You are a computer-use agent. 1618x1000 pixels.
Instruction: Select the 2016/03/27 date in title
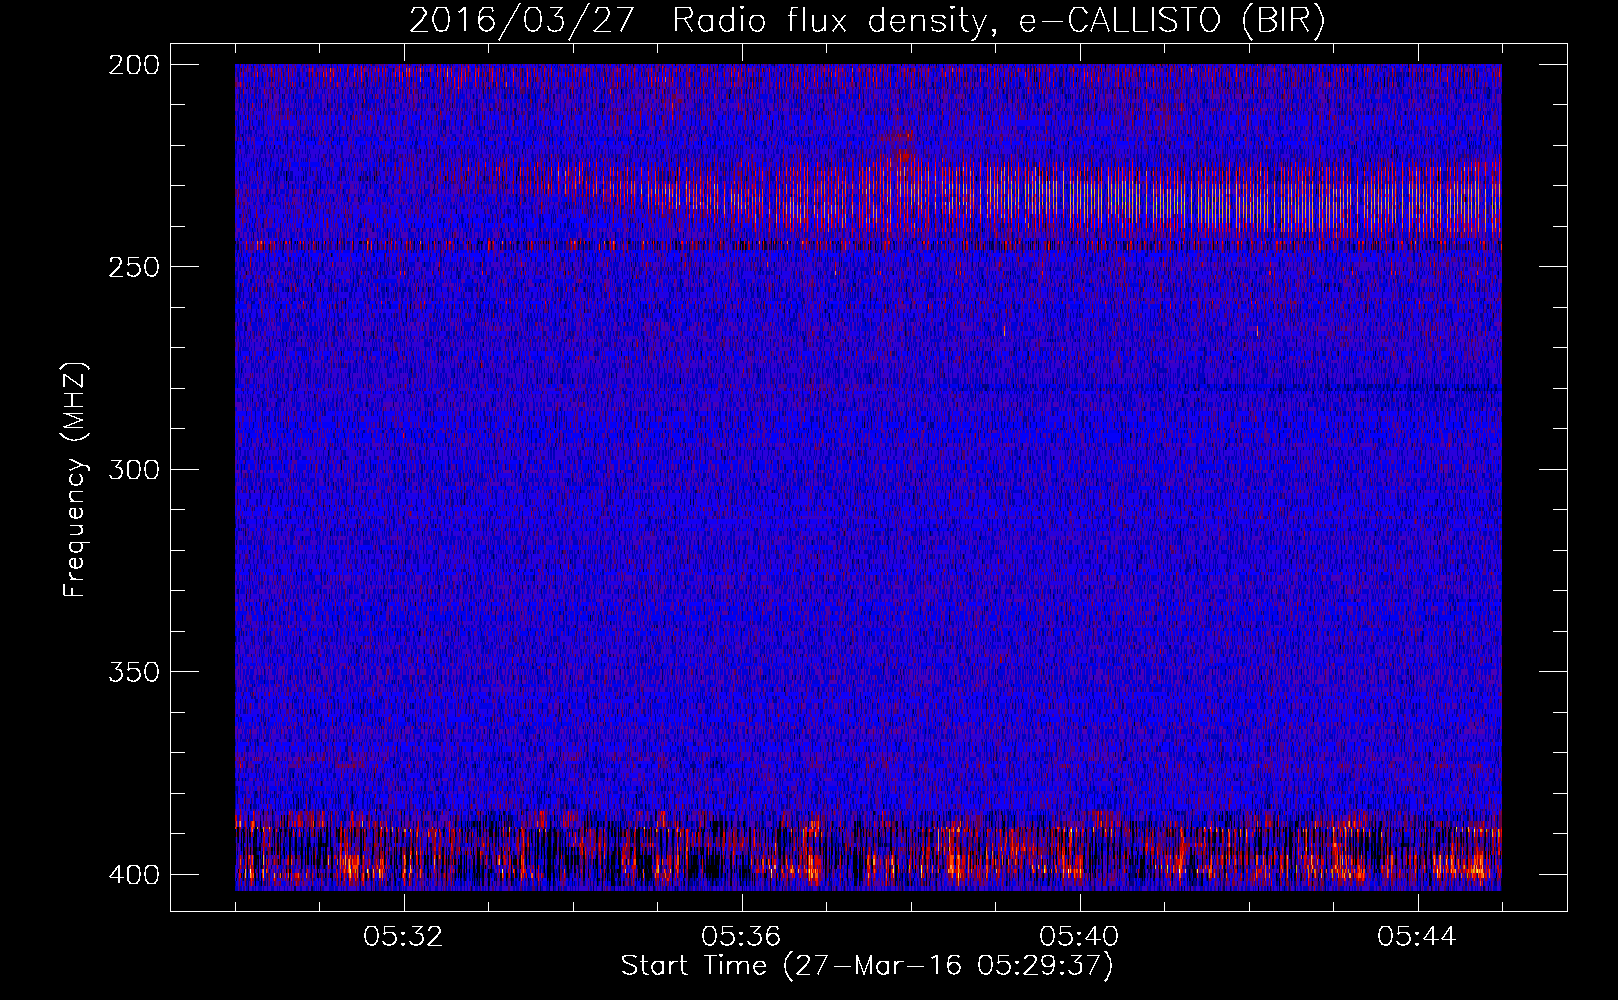pyautogui.click(x=522, y=21)
